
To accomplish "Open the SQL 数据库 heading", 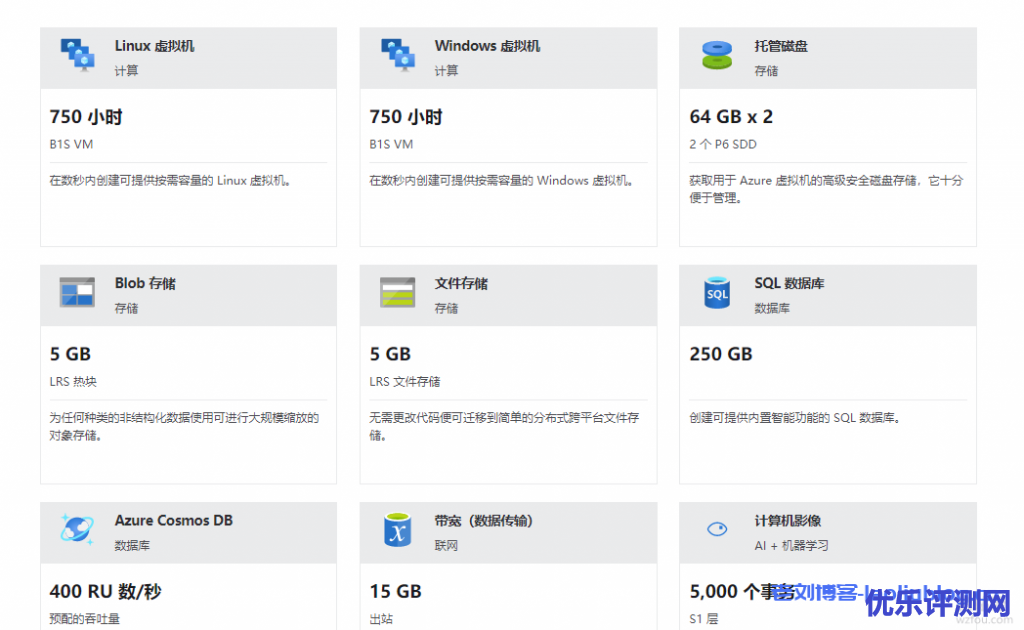I will tap(789, 283).
